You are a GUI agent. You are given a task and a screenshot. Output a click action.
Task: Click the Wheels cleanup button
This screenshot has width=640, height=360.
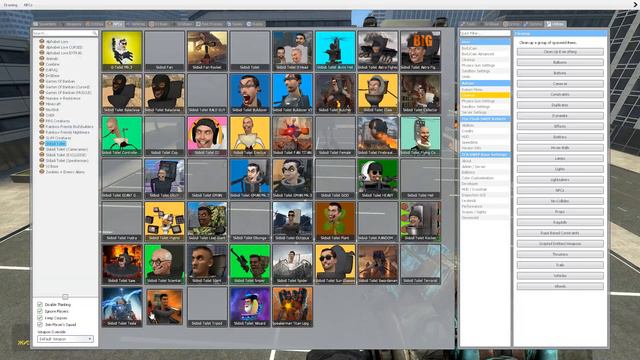(x=560, y=286)
